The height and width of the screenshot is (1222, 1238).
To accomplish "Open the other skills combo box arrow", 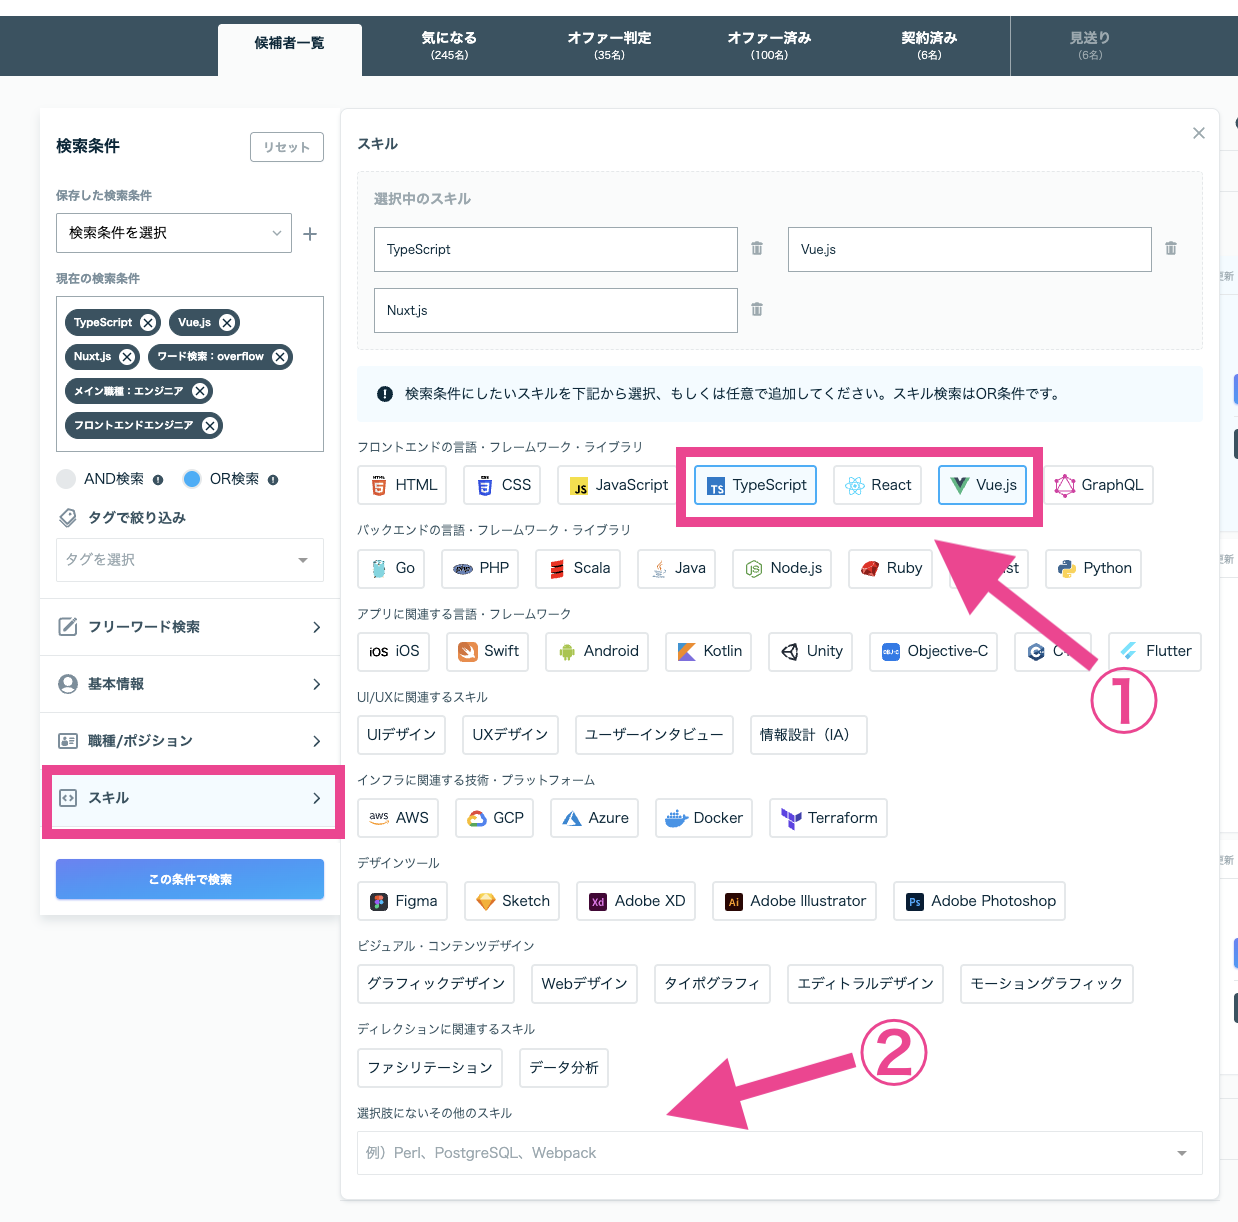I will point(1182,1153).
